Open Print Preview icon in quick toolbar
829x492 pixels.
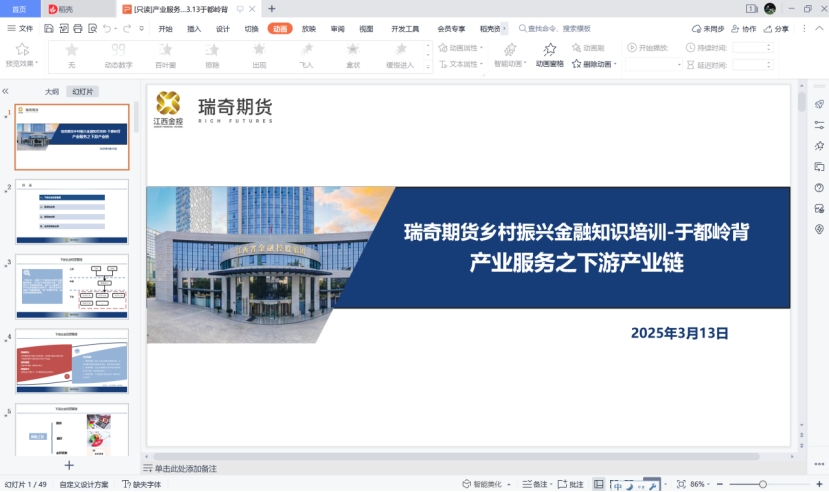[93, 29]
